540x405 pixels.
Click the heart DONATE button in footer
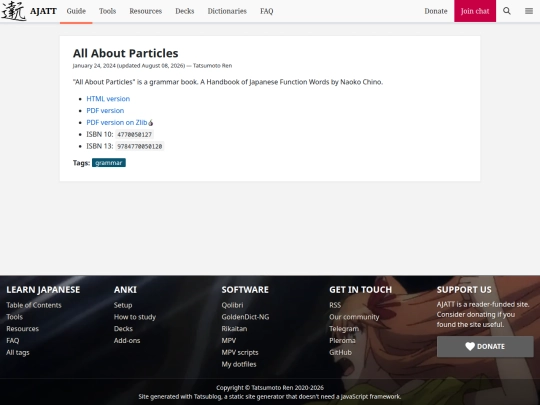click(x=485, y=346)
